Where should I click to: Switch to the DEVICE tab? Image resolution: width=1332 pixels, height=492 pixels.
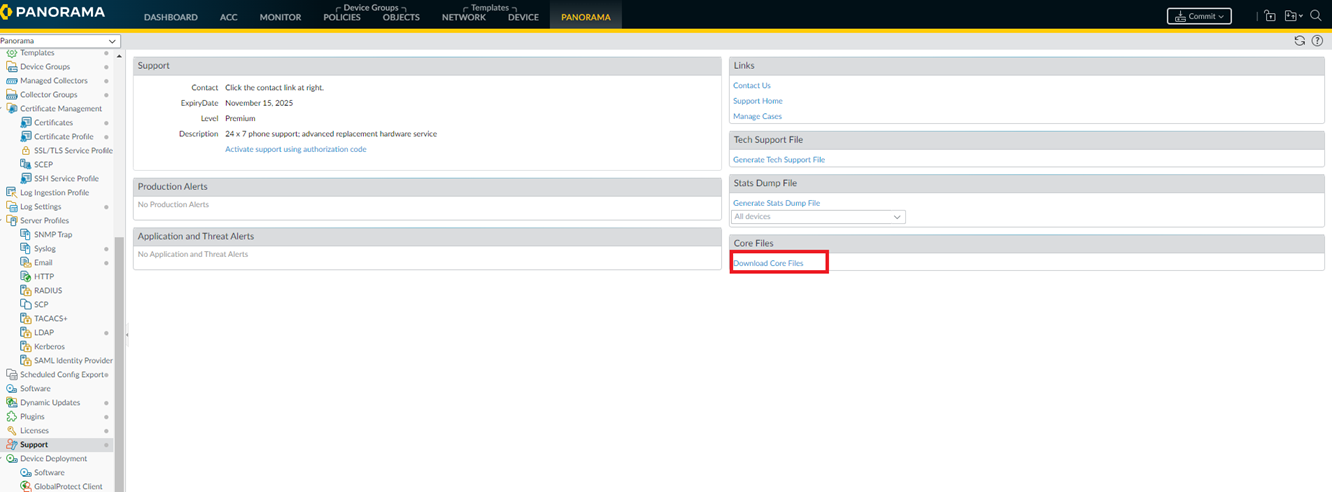point(523,17)
